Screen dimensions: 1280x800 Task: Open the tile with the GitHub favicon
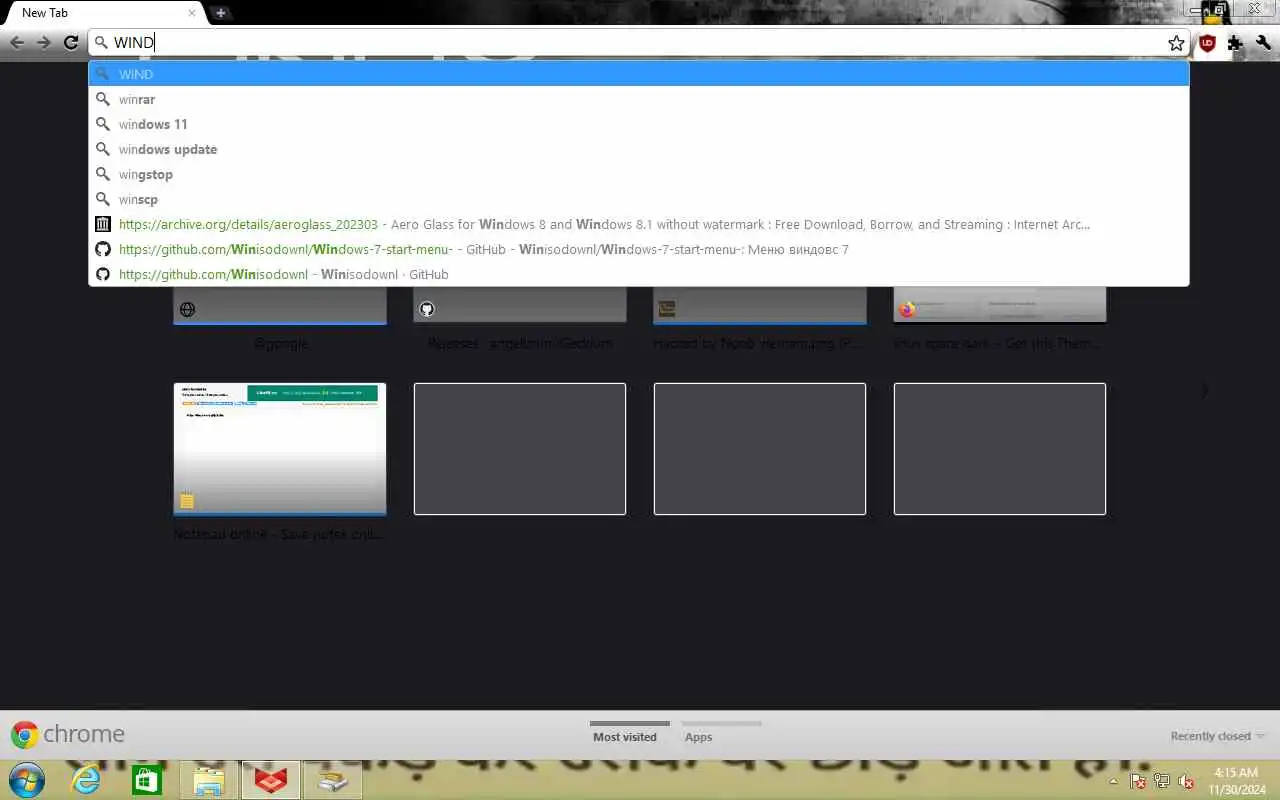tap(520, 305)
